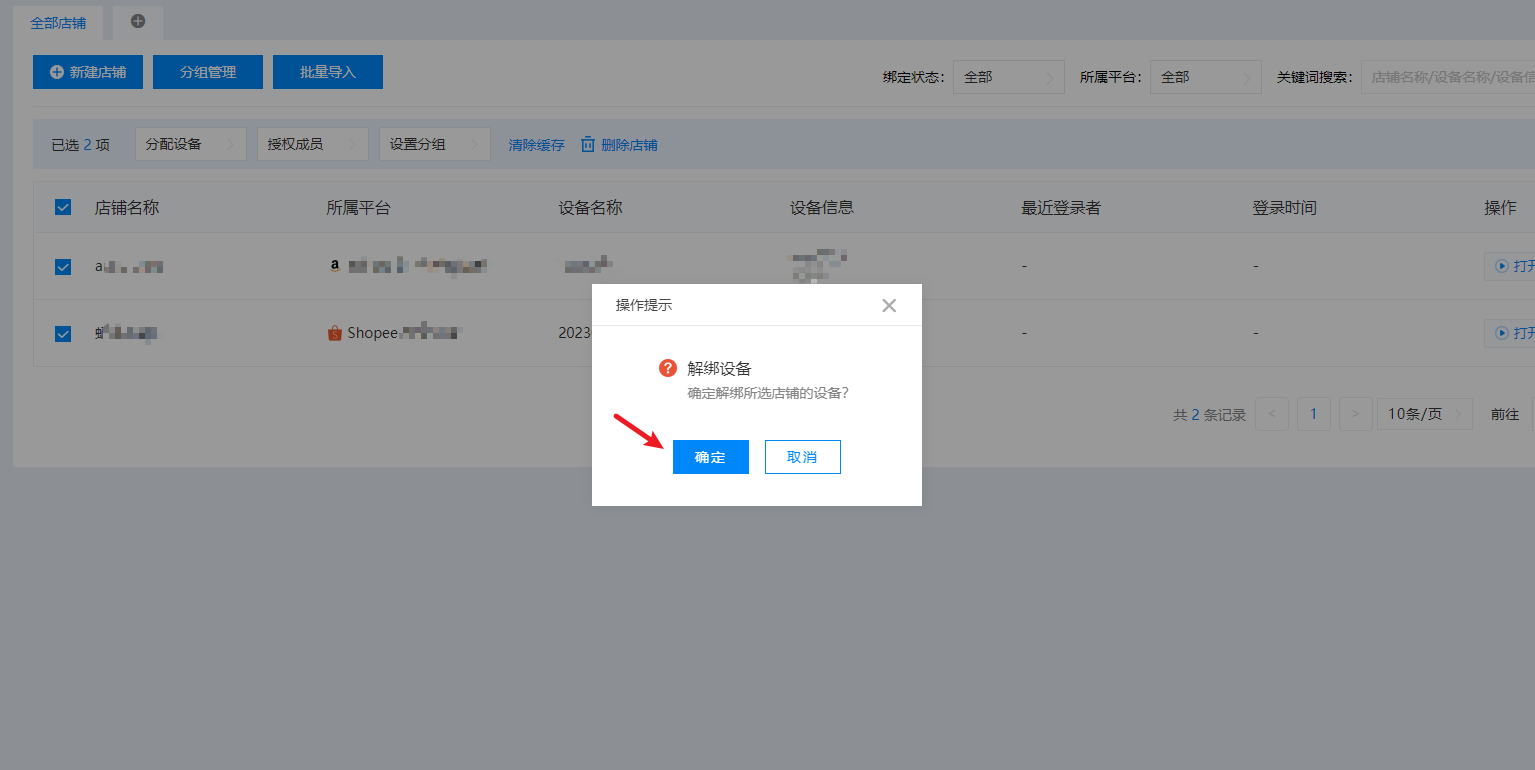Uncheck the Shopee store row checkbox

(63, 334)
